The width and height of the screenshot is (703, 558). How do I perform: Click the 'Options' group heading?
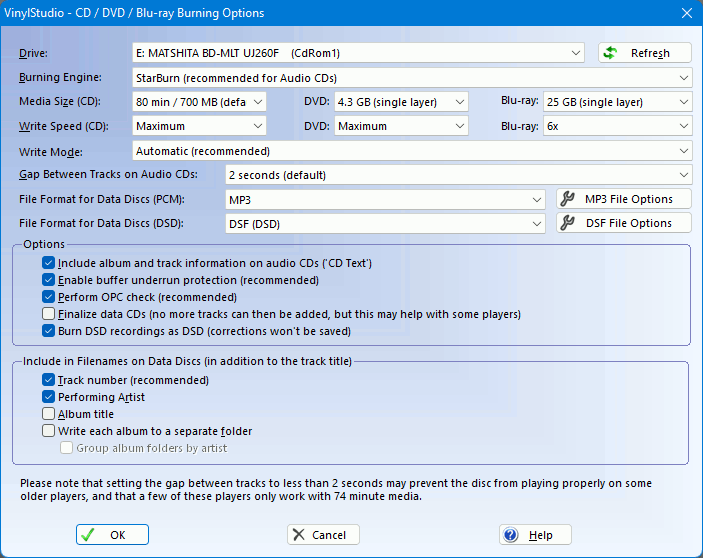[x=44, y=244]
